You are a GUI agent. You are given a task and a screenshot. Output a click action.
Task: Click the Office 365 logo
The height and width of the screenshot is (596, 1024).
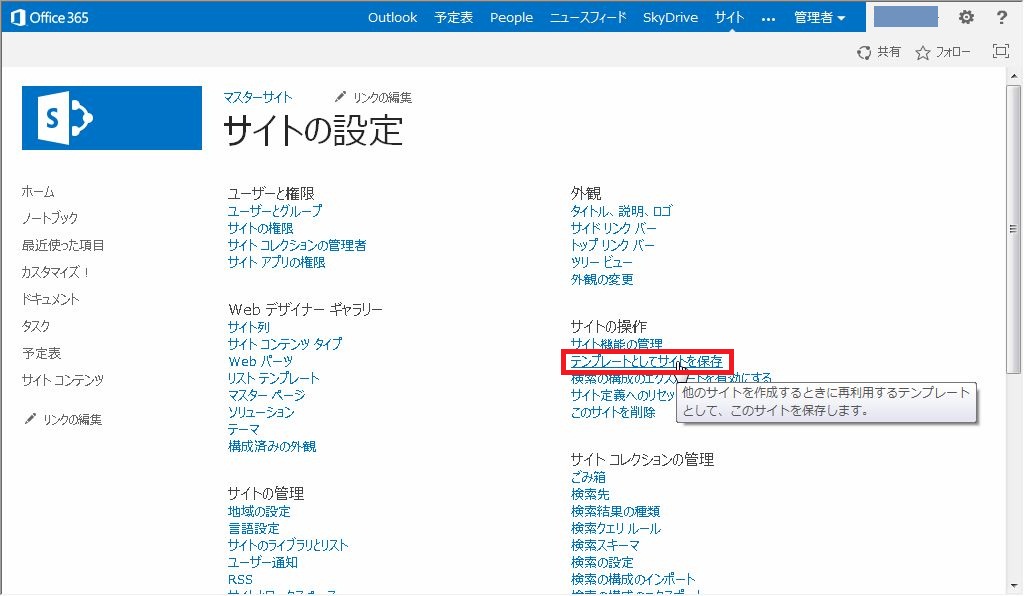coord(50,18)
